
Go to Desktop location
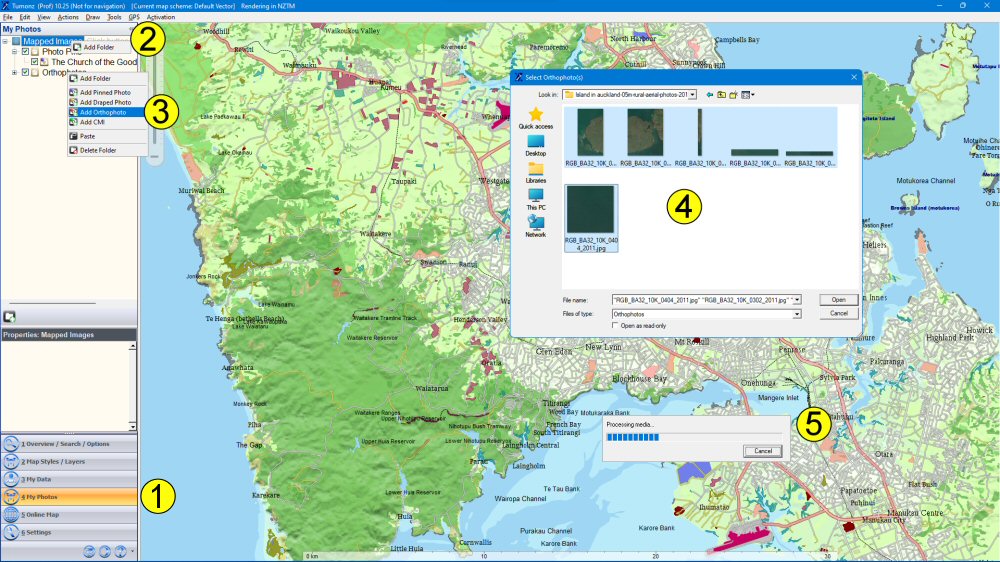tap(536, 146)
